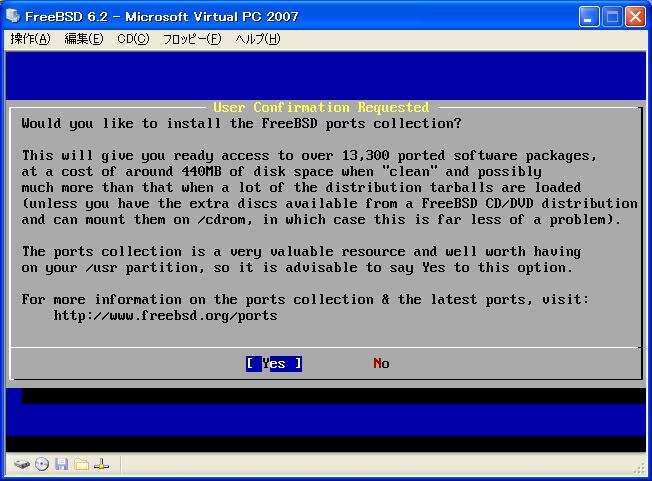Click the http://www.freebsd.org/ports URL text
Viewport: 652px width, 481px height.
click(165, 316)
